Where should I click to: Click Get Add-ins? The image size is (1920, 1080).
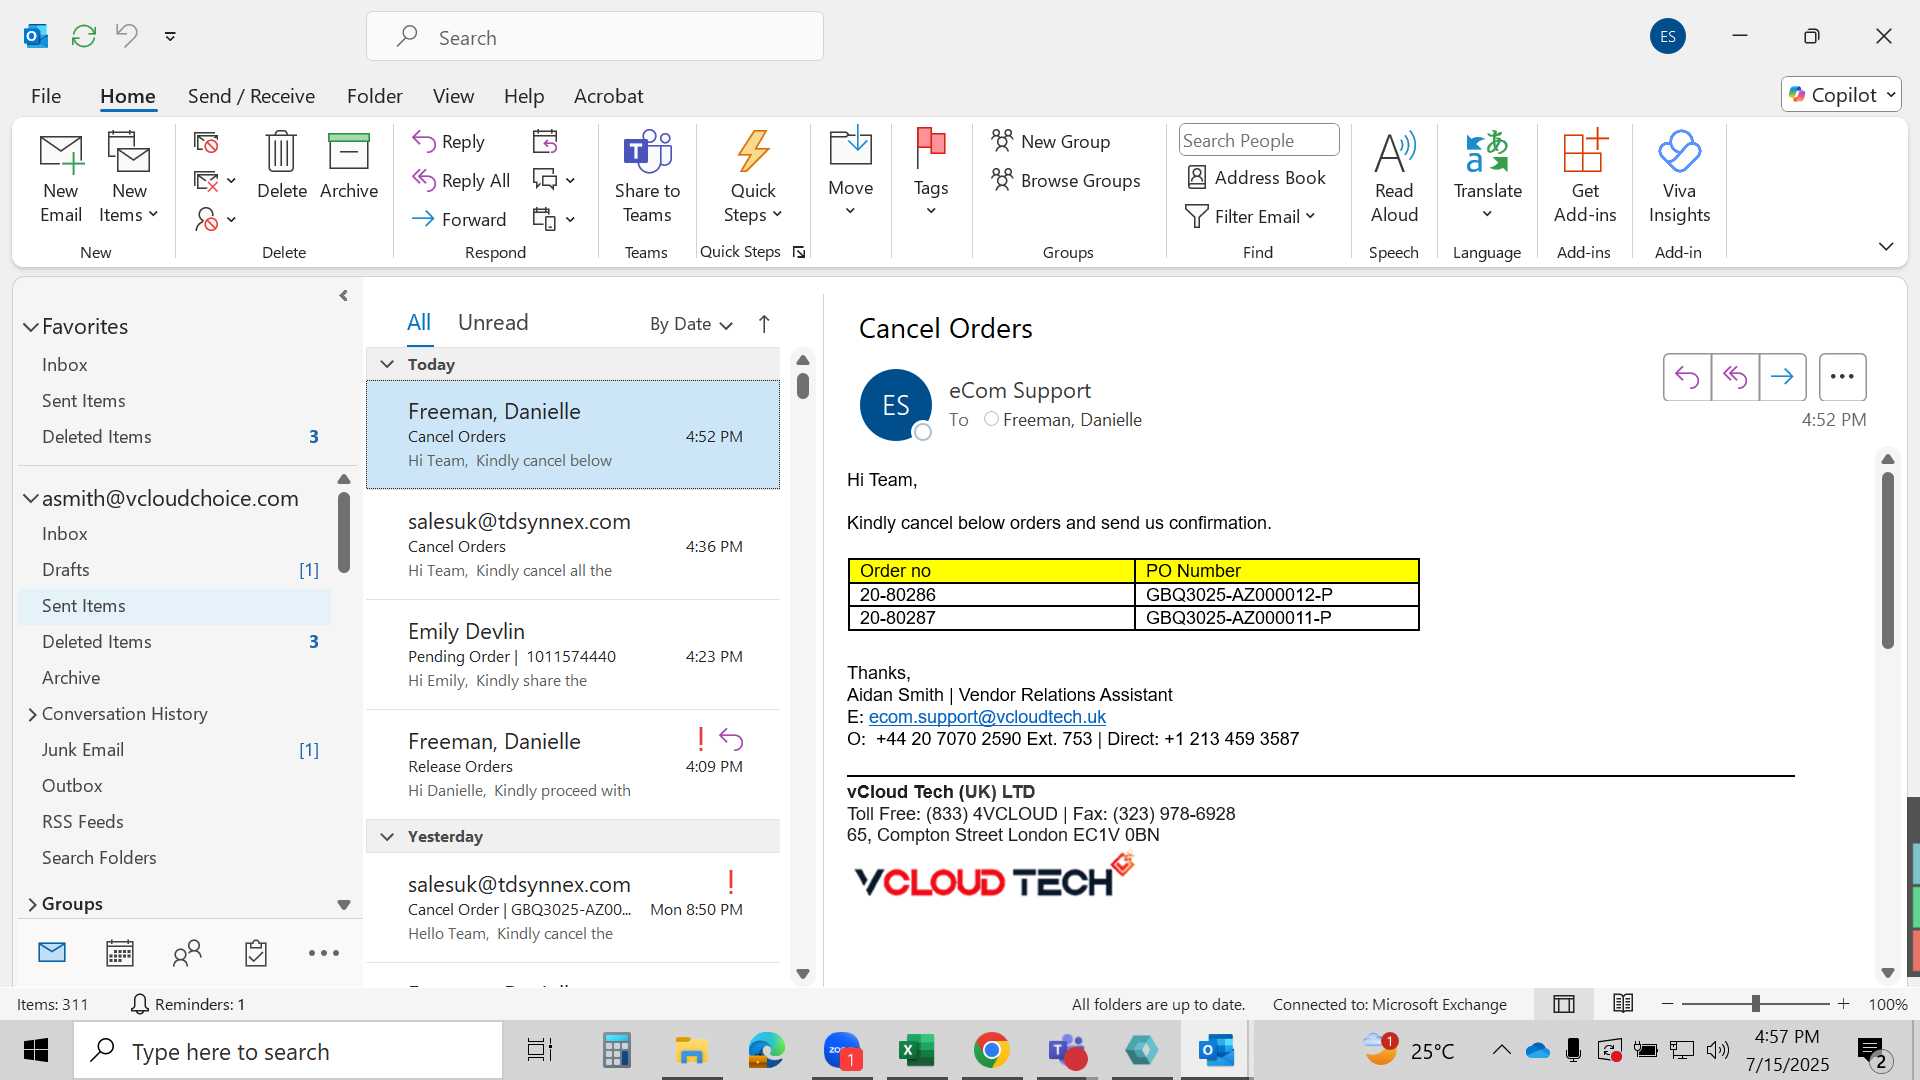click(x=1584, y=178)
